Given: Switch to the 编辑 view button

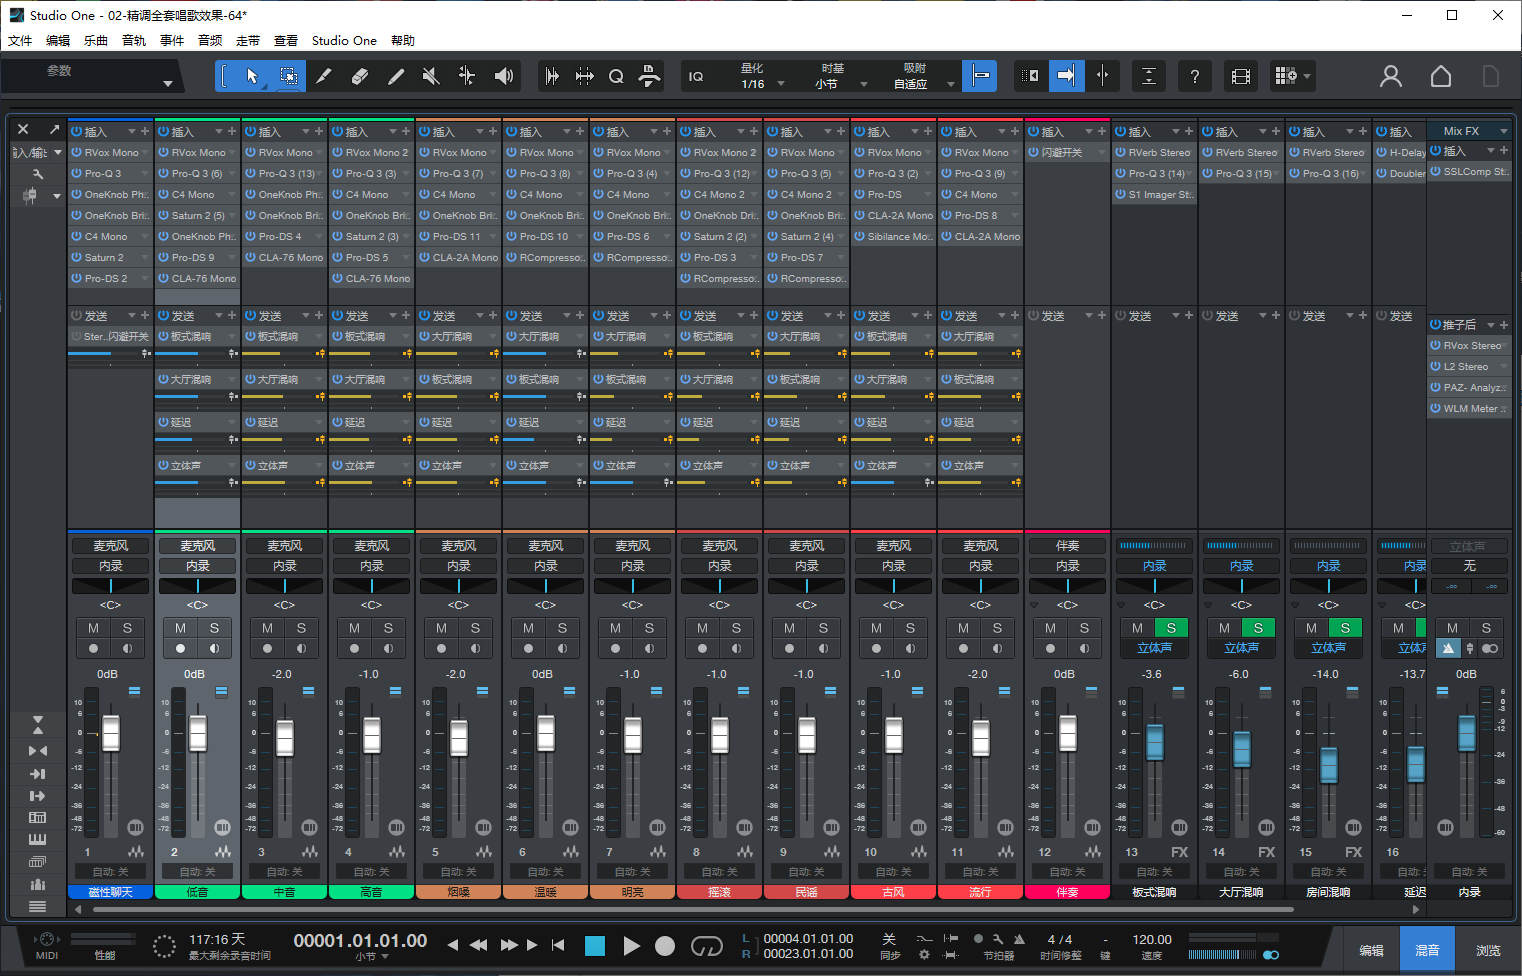Looking at the screenshot, I should click(x=1371, y=950).
